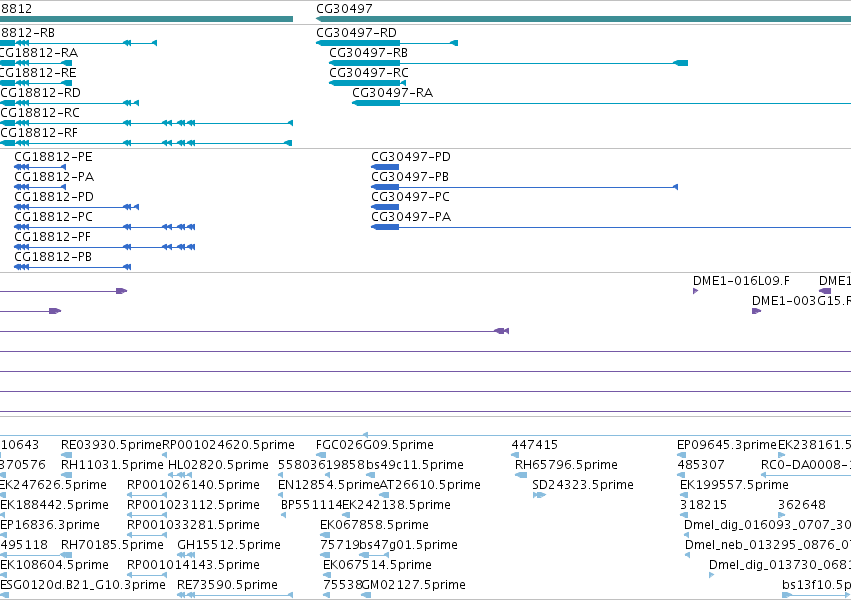Select the CG30497-RB transcript label
Screen dimensions: 851x600
[369, 53]
